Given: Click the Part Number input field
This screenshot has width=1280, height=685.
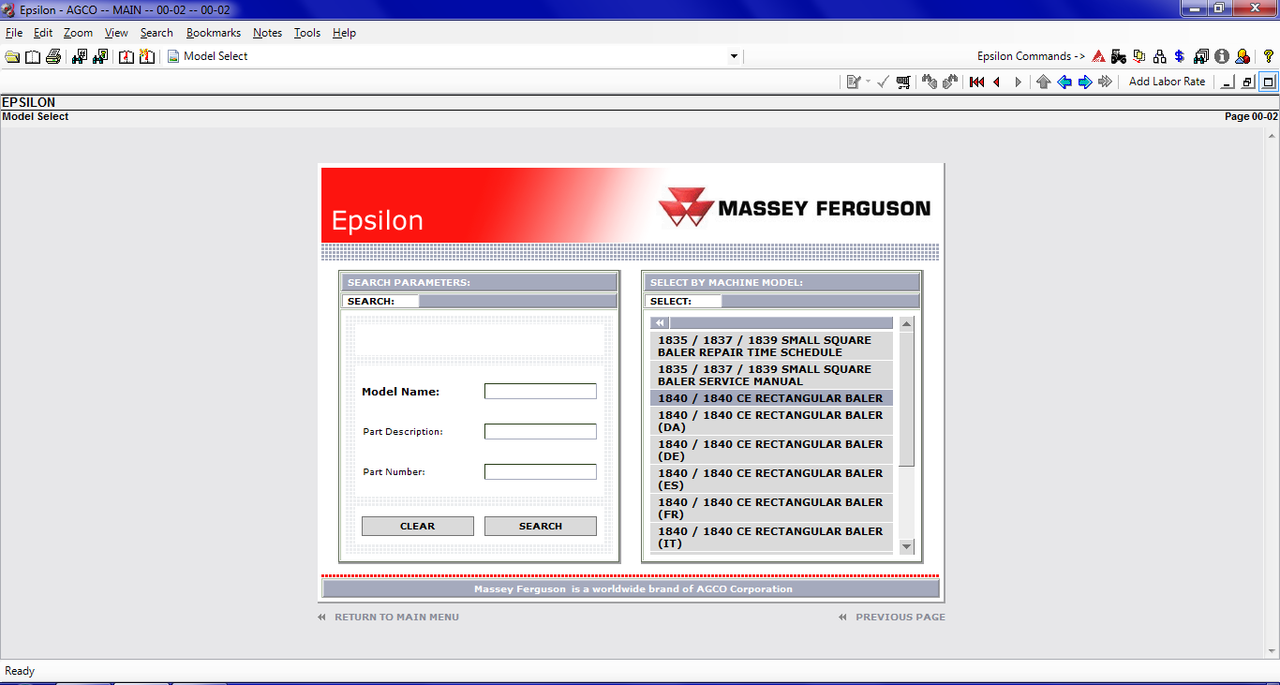Looking at the screenshot, I should tap(541, 472).
